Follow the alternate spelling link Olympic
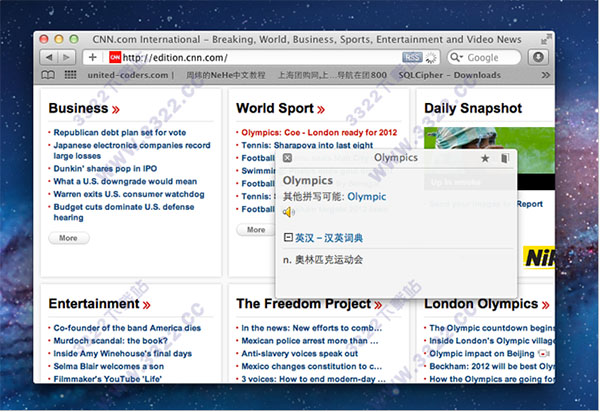Screen dimensions: 600x412 pos(367,197)
